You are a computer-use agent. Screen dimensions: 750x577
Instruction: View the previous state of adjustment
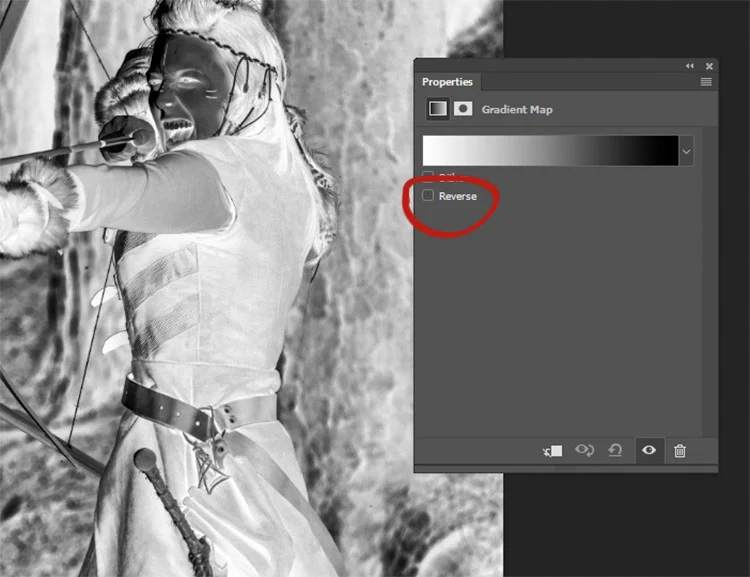pyautogui.click(x=584, y=450)
